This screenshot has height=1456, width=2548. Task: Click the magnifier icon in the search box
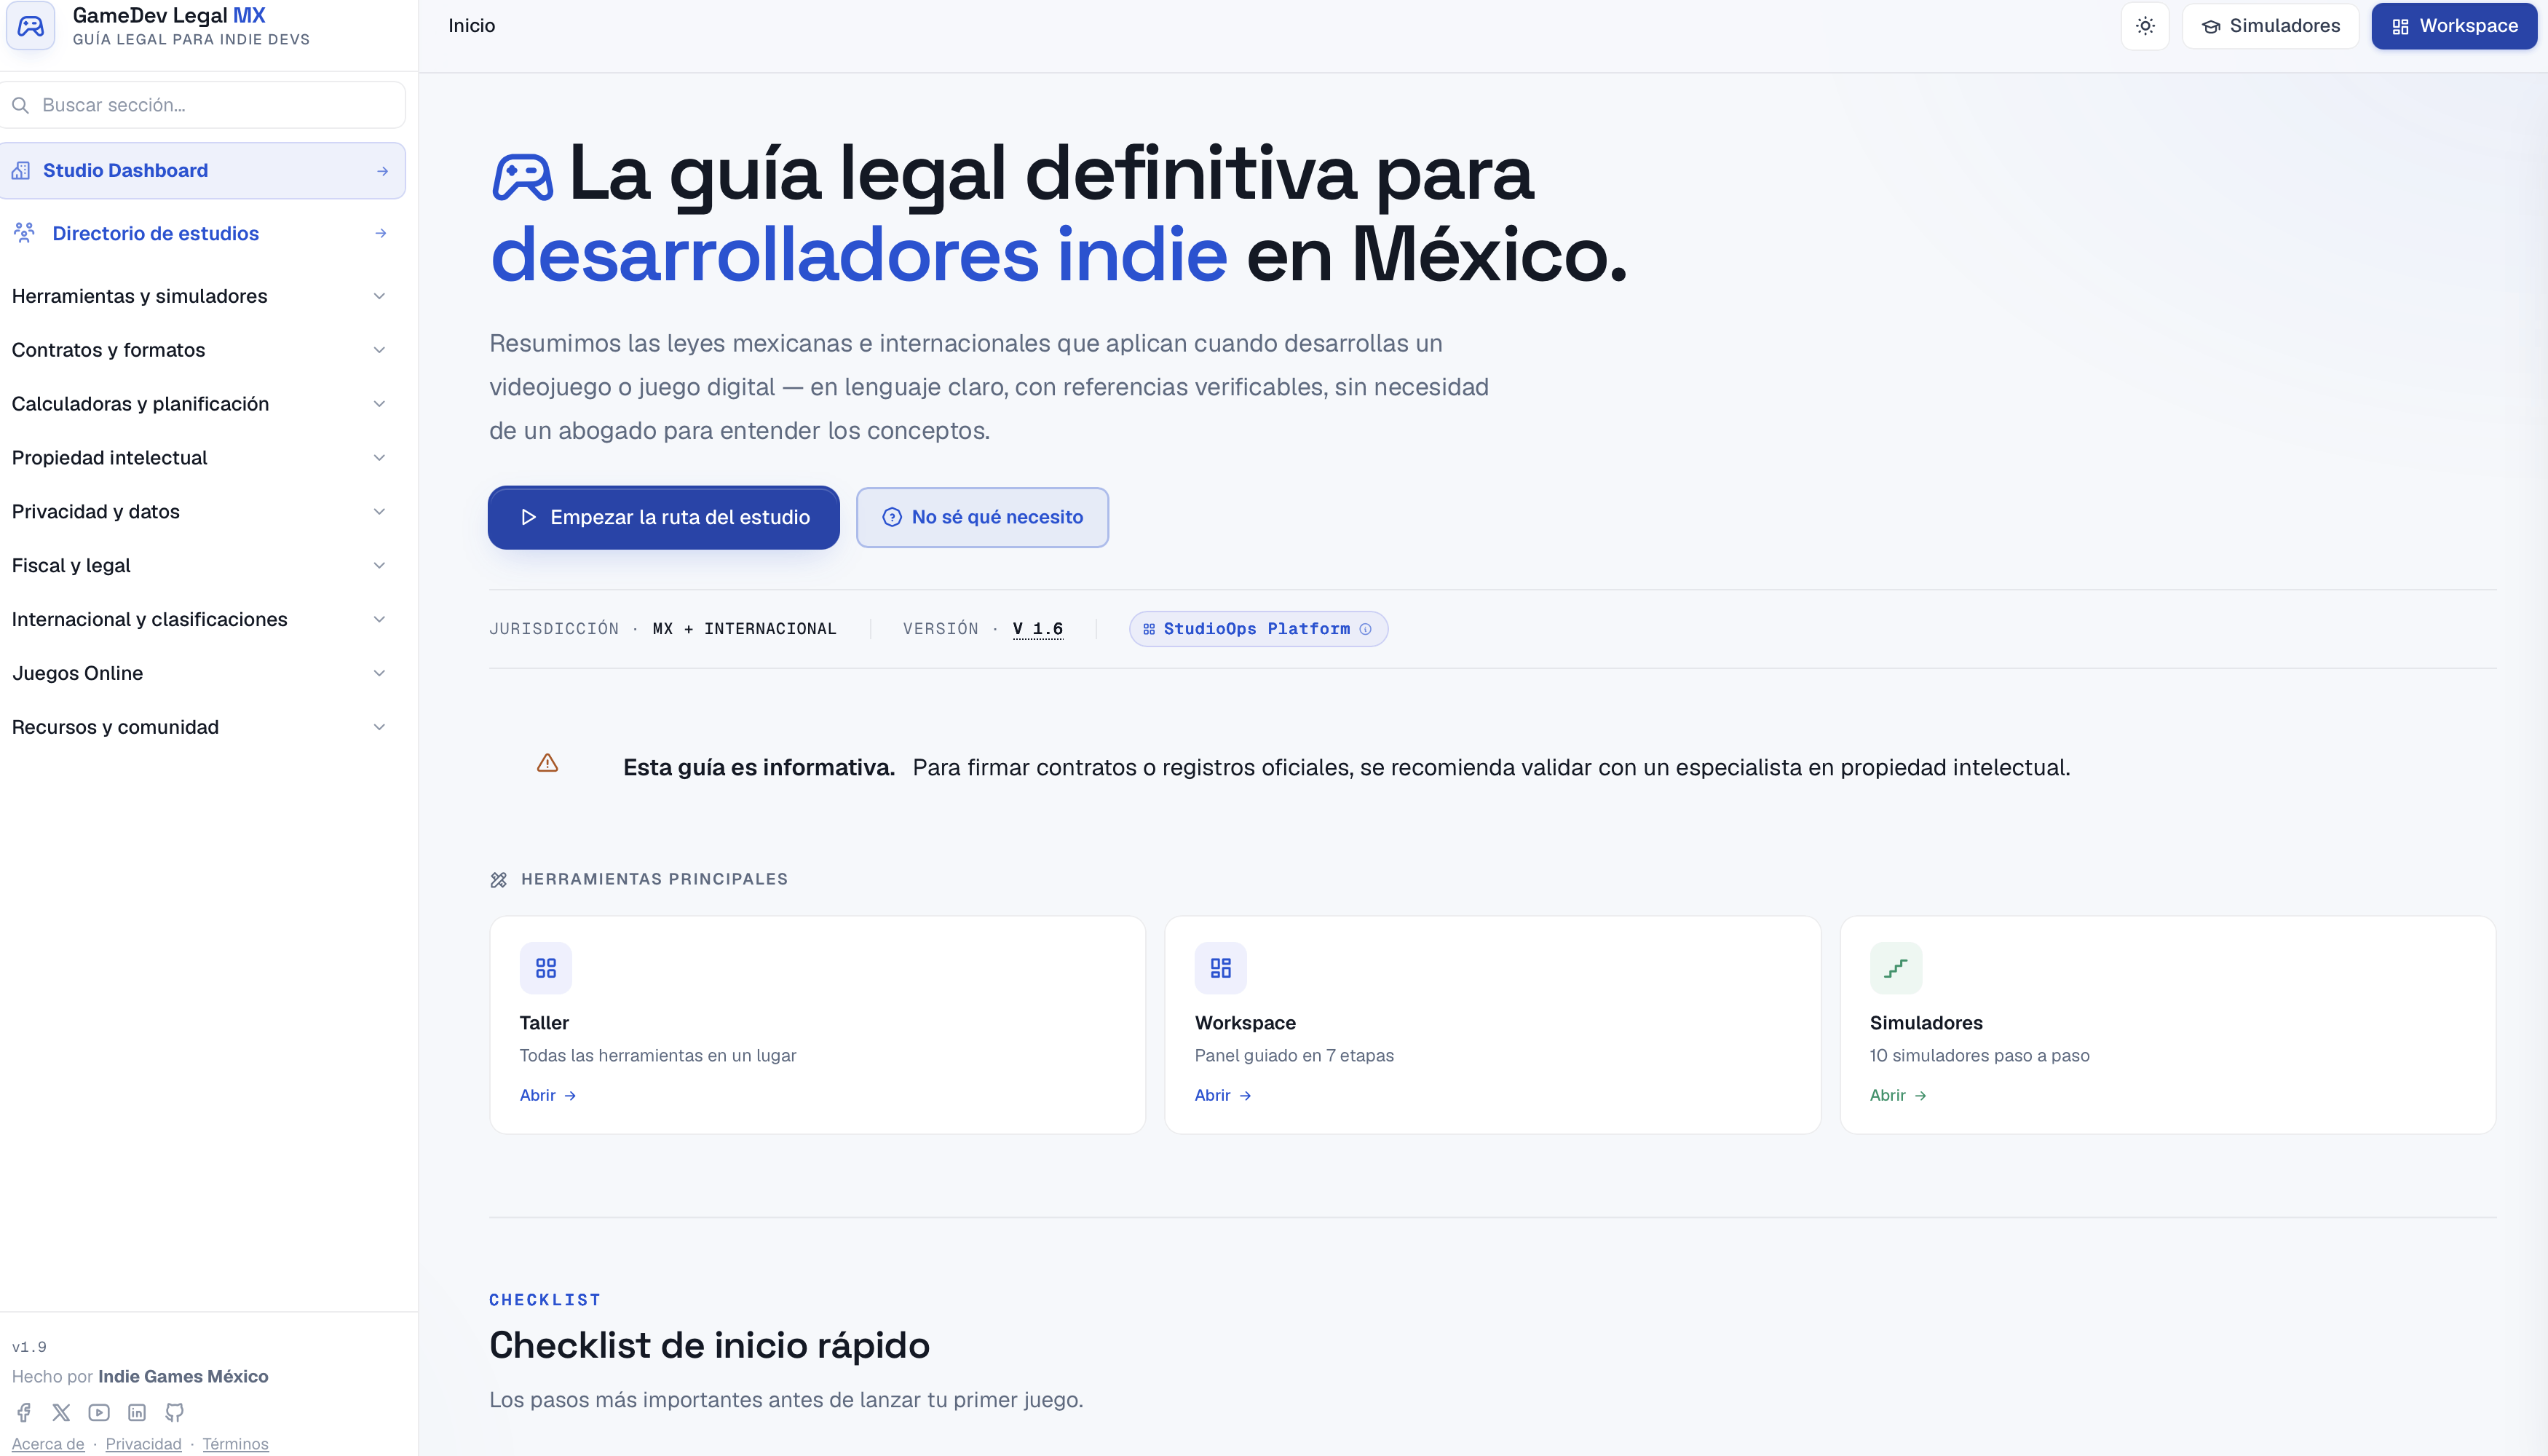[20, 105]
